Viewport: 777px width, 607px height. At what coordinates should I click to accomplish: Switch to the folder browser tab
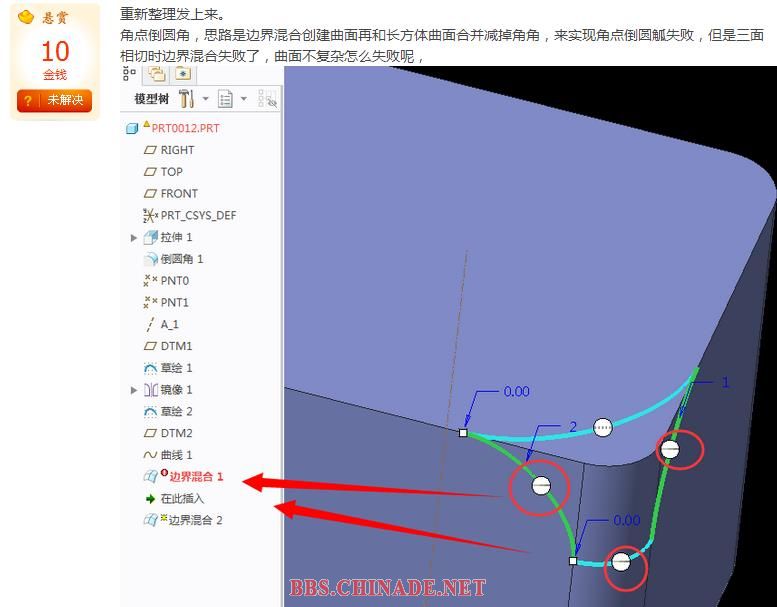coord(157,74)
